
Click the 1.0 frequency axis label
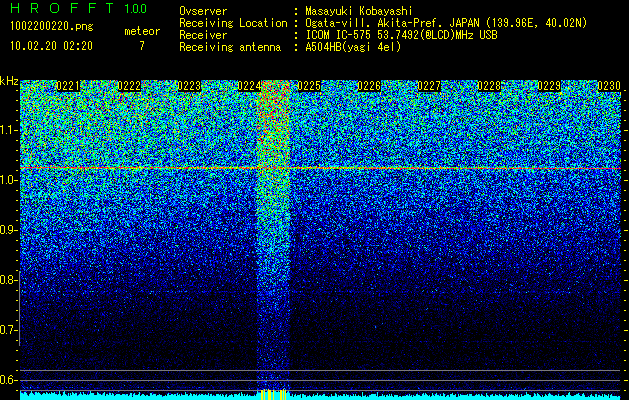pos(8,181)
